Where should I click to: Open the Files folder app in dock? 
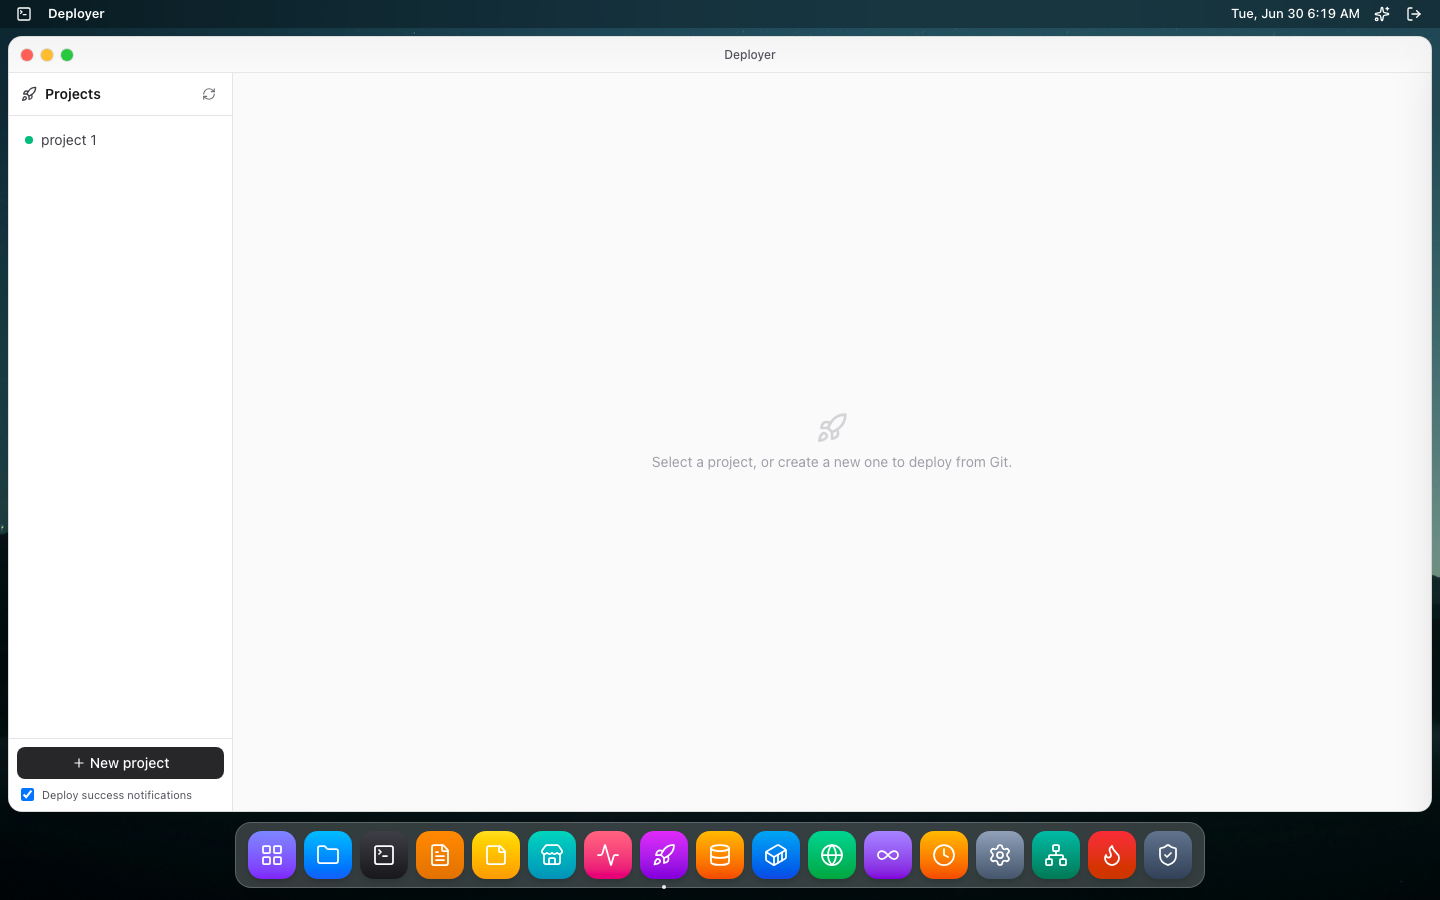click(328, 855)
